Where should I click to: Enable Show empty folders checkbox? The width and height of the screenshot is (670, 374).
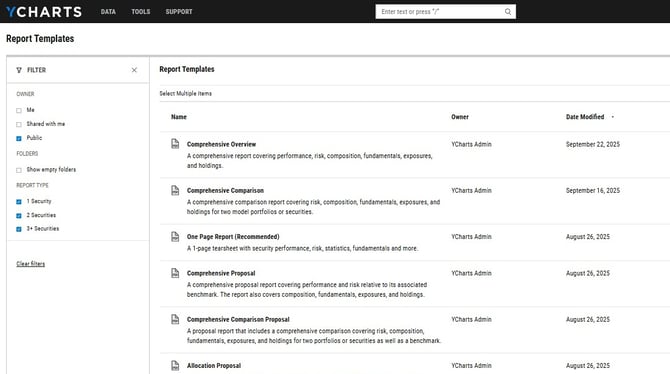[x=19, y=170]
